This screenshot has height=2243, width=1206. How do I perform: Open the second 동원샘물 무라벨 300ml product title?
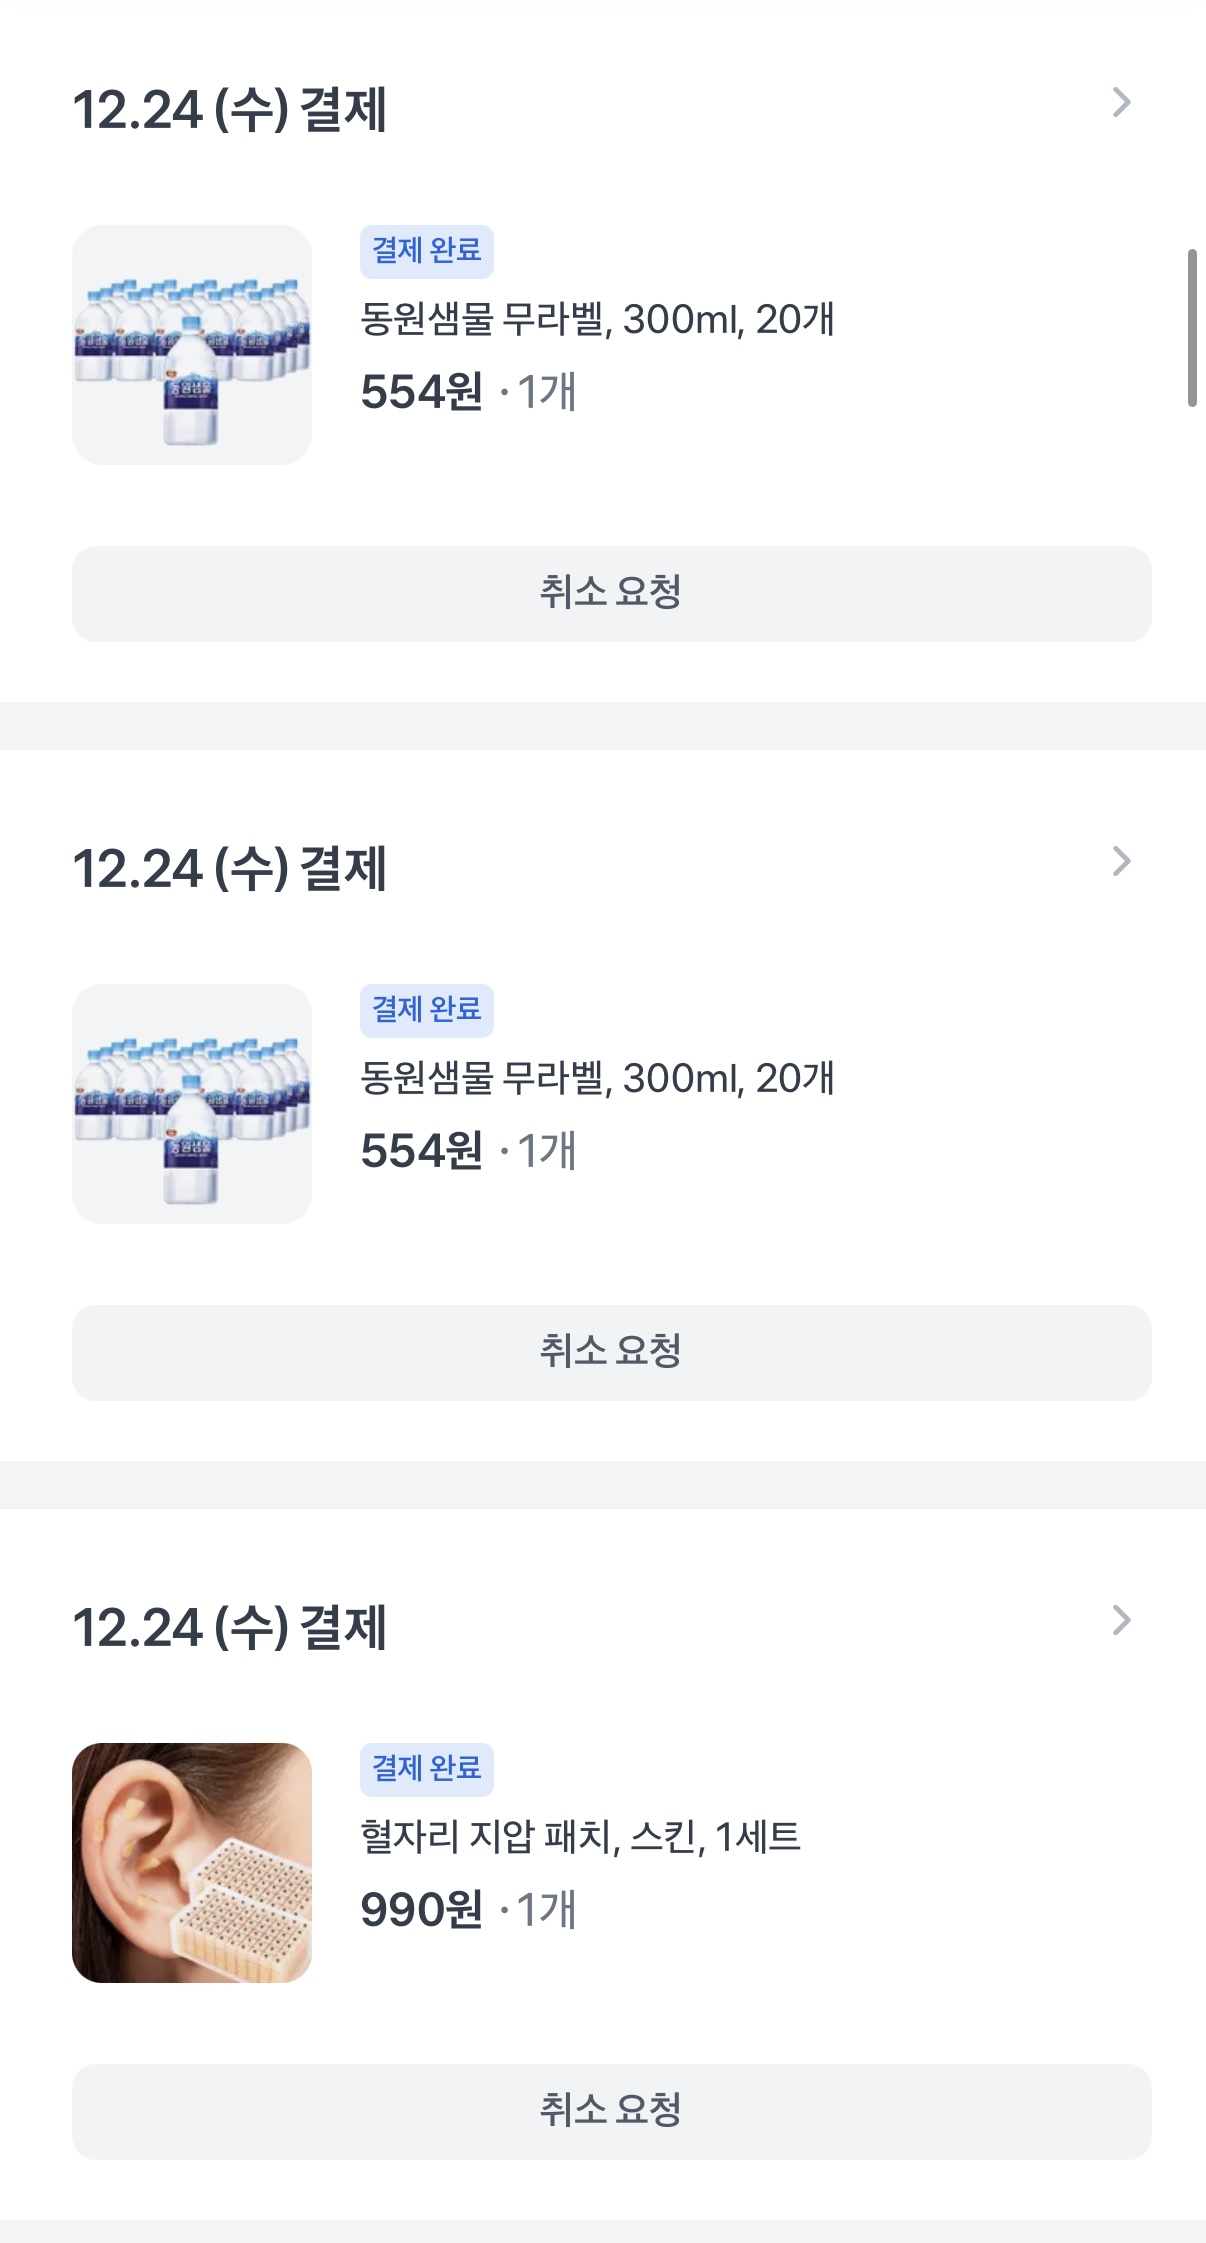tap(597, 1079)
